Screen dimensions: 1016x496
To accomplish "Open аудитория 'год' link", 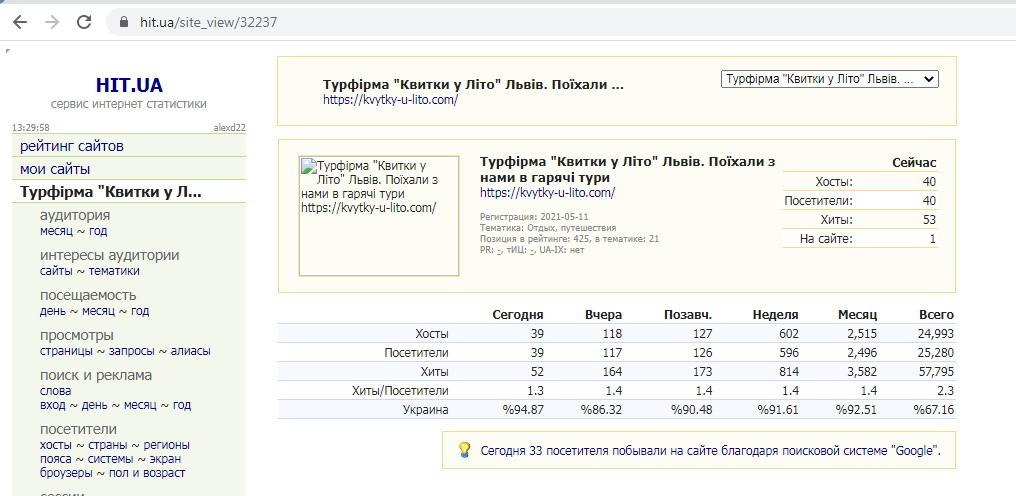I will click(98, 231).
